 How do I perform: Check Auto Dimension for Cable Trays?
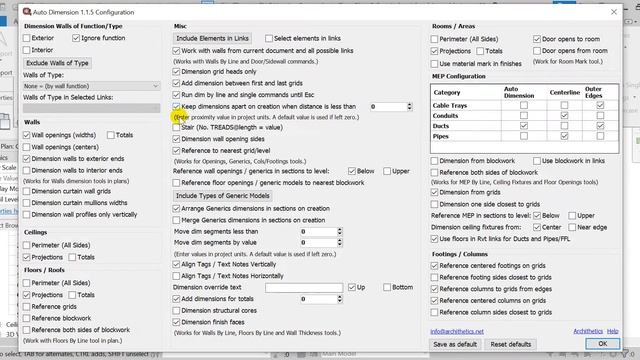(x=524, y=105)
